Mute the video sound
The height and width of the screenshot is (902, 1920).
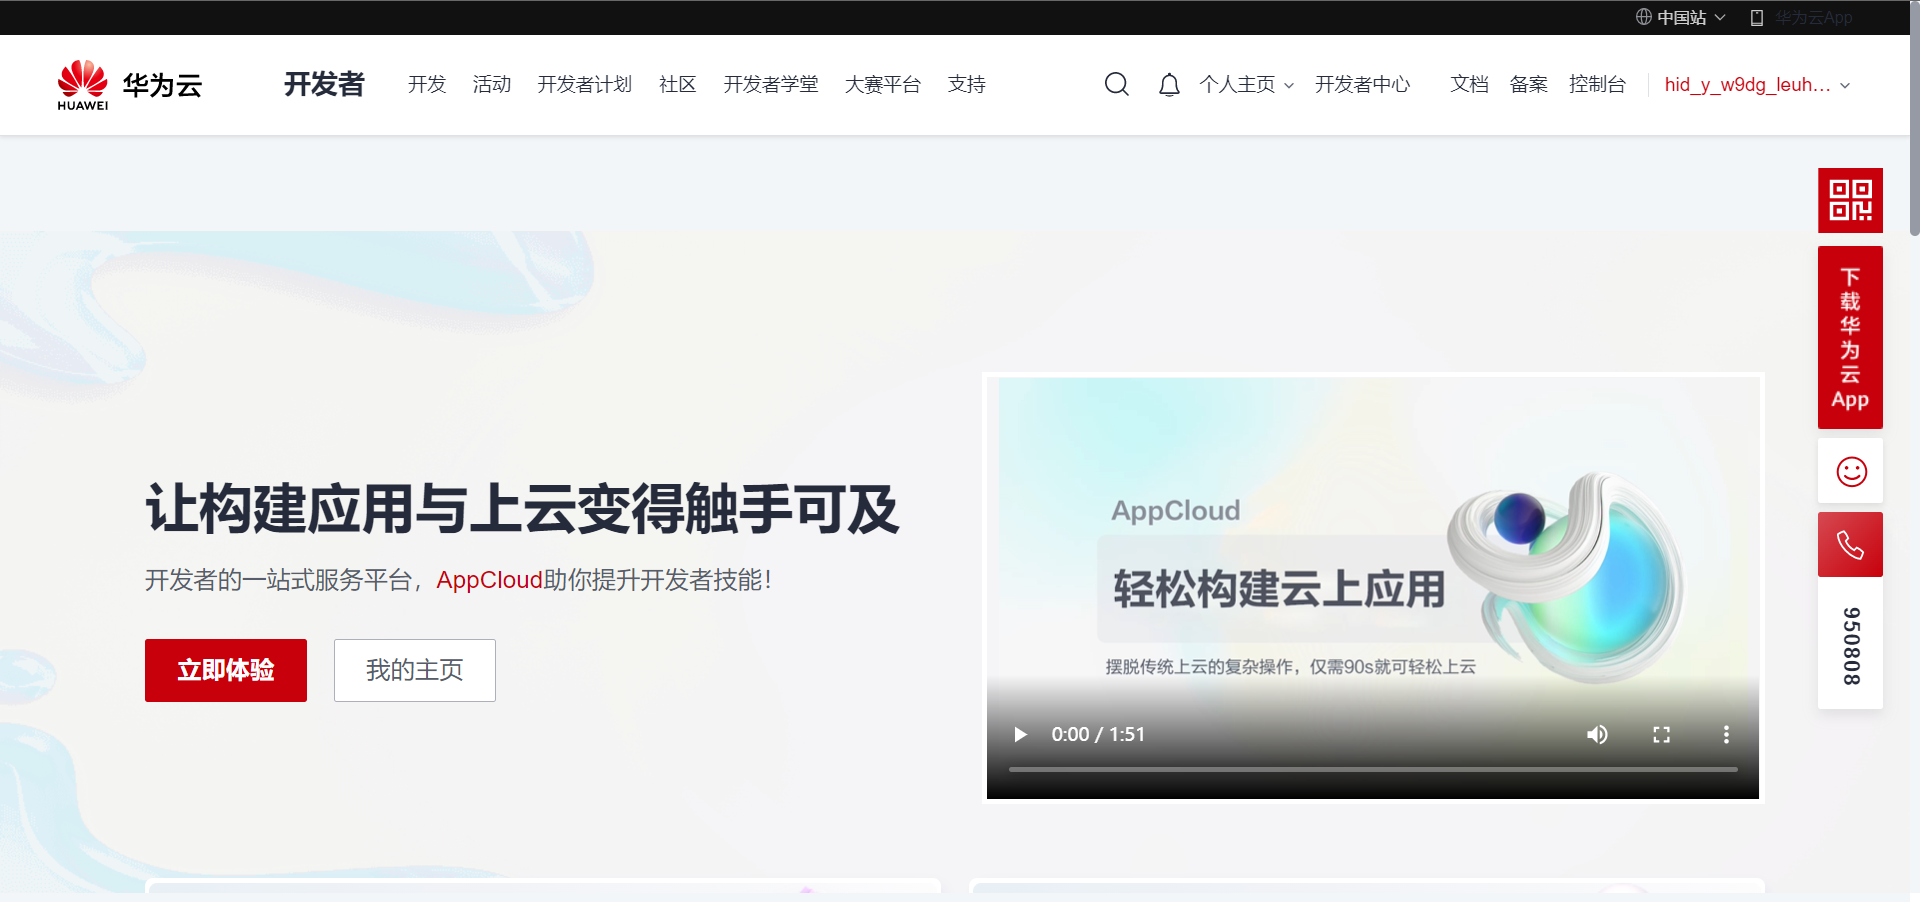point(1597,735)
